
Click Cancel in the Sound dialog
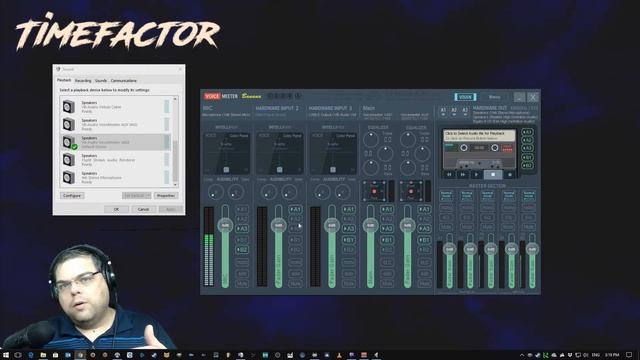click(x=143, y=209)
